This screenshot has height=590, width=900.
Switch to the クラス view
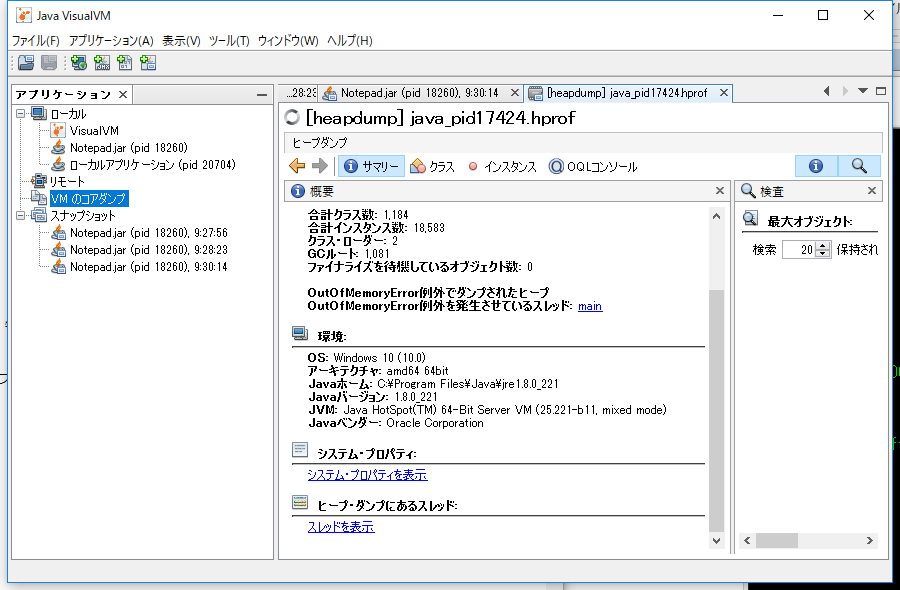[433, 166]
